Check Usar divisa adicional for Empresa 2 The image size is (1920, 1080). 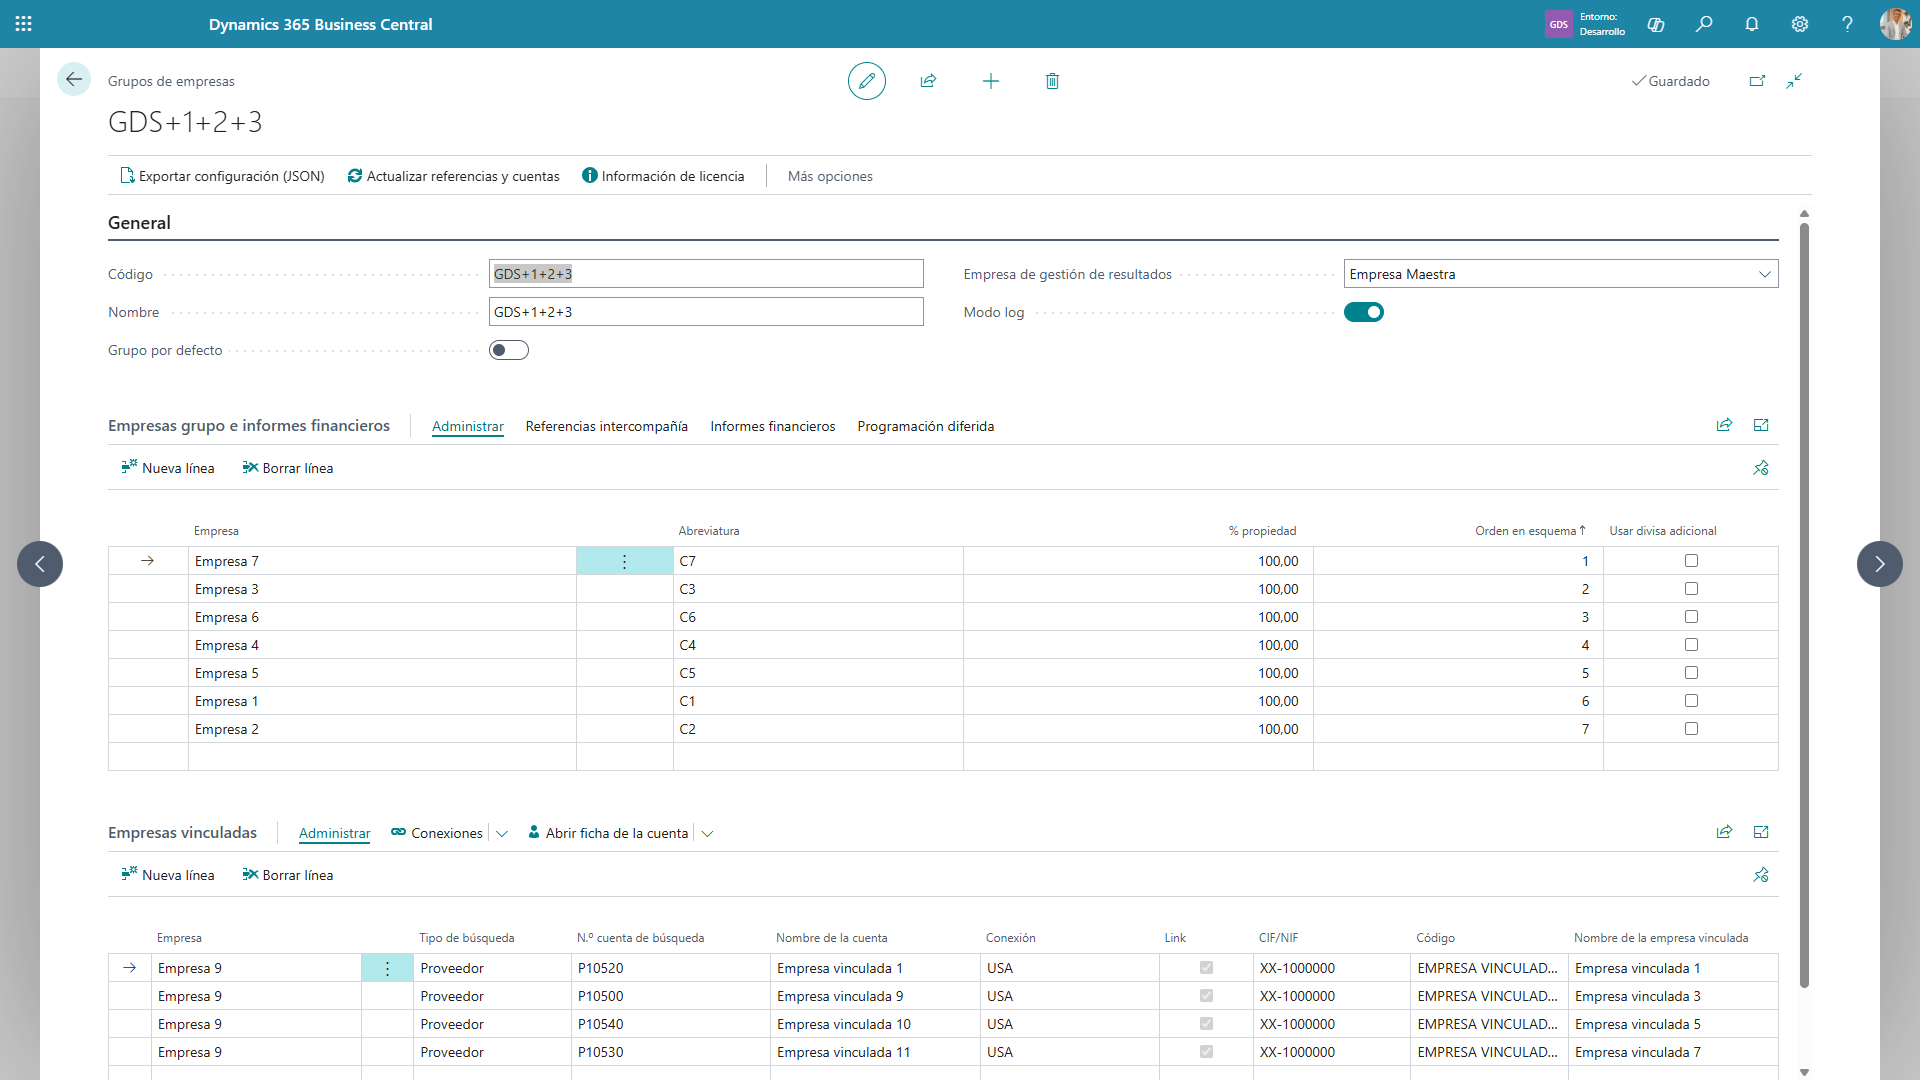[1691, 729]
